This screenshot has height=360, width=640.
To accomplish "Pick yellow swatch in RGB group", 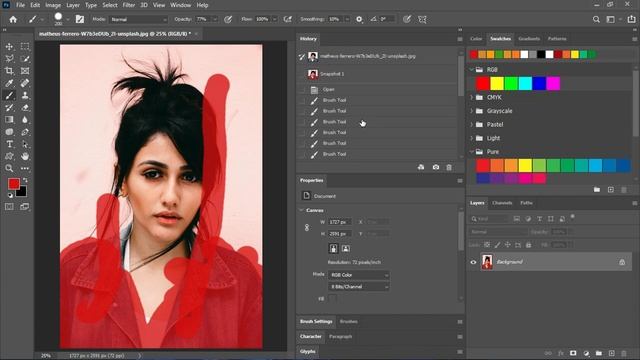I will (x=497, y=84).
